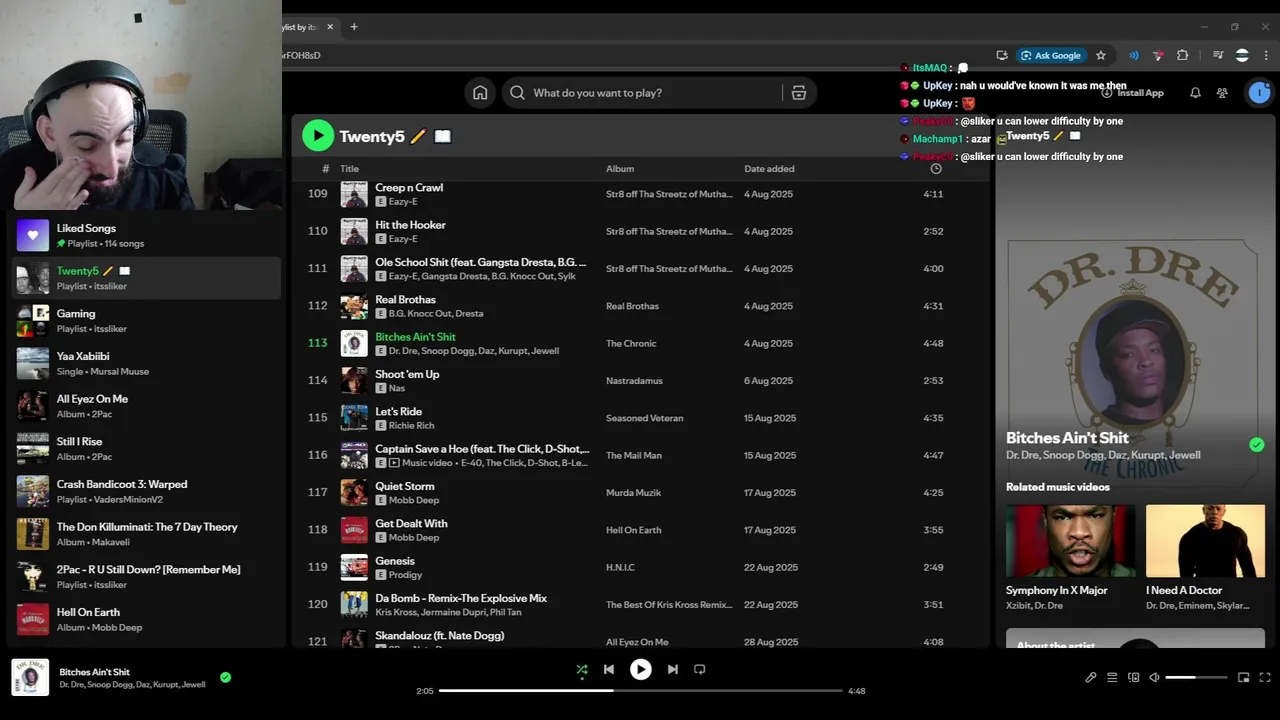Enter full screen via player icon
The width and height of the screenshot is (1280, 720).
tap(1265, 678)
